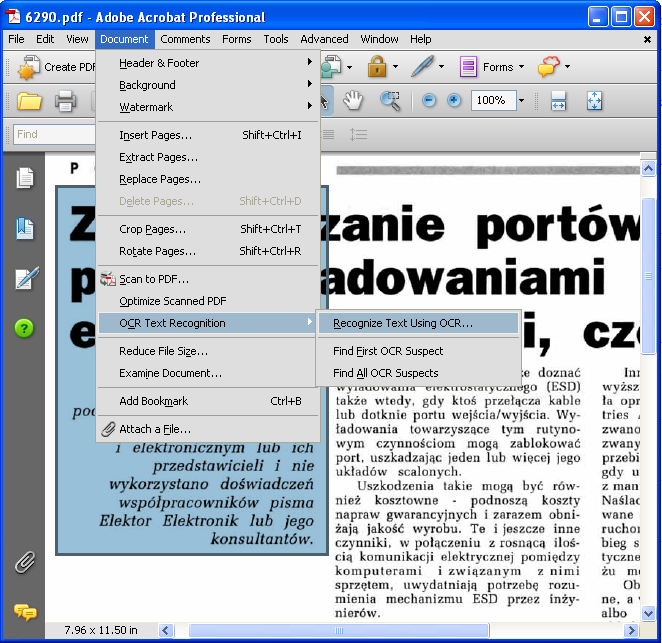
Task: Open the zoom percentage dropdown arrow
Action: pos(521,101)
